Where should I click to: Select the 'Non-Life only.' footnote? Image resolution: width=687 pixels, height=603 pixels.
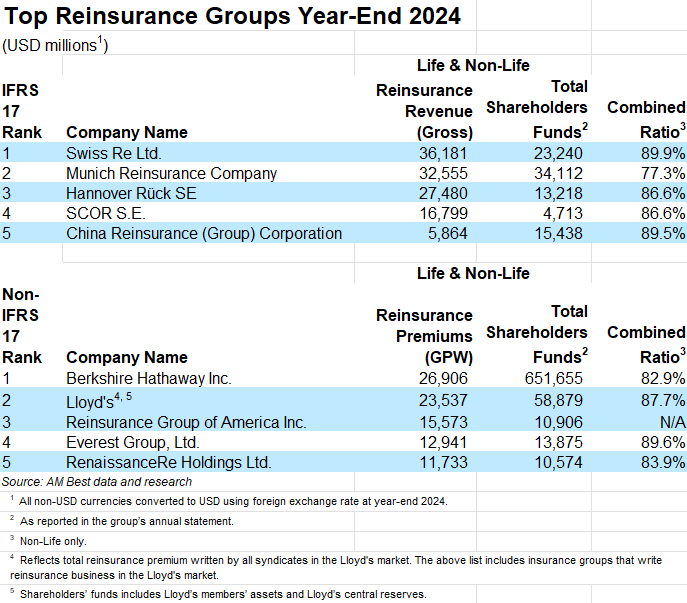point(48,541)
